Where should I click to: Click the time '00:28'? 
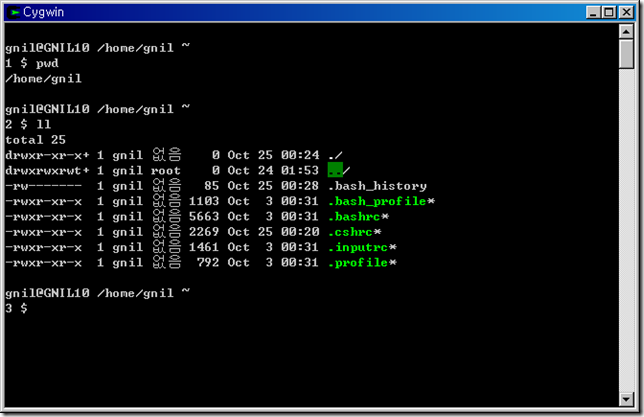[x=300, y=186]
